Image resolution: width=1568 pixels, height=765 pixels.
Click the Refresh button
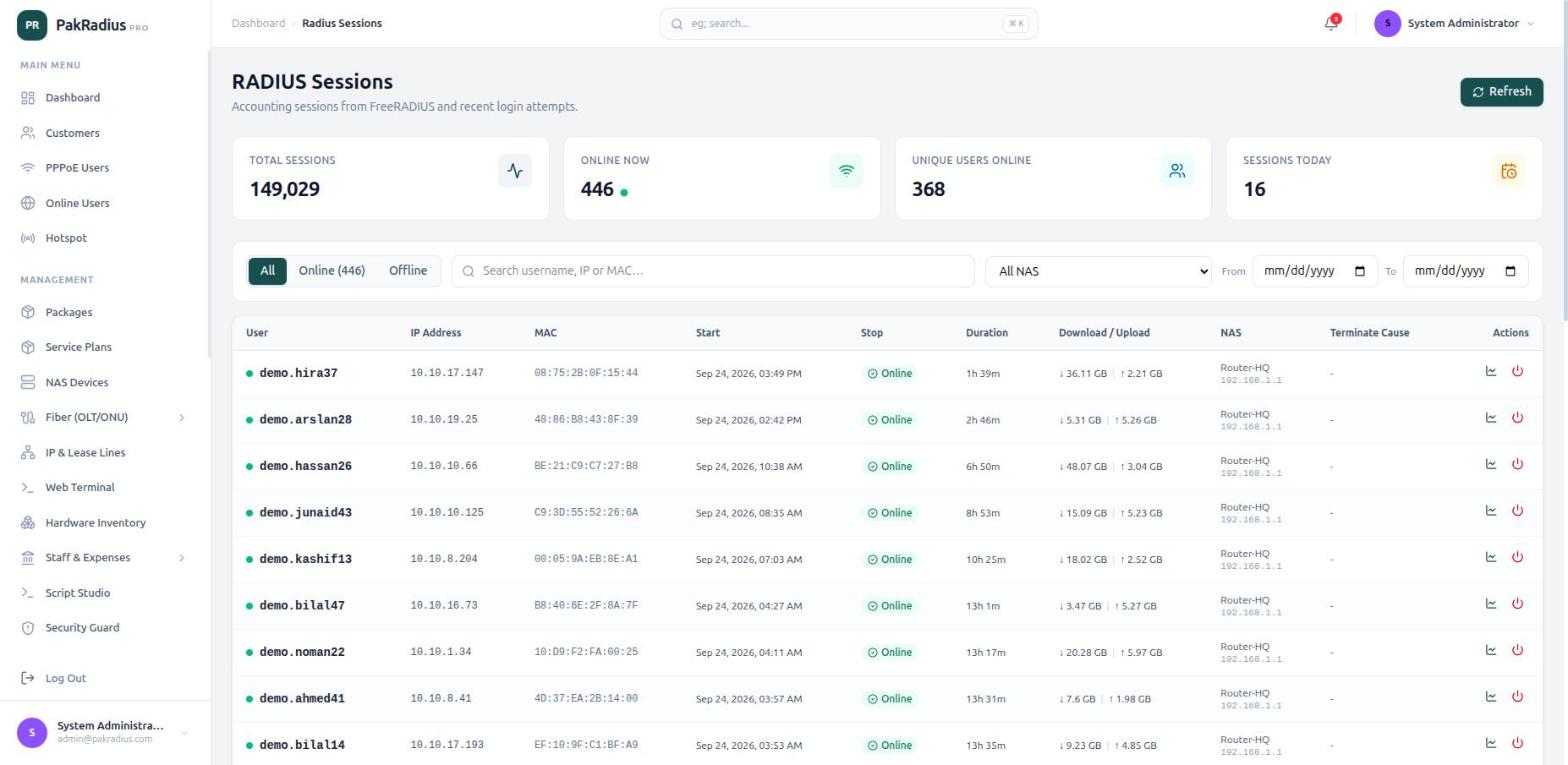[x=1501, y=91]
